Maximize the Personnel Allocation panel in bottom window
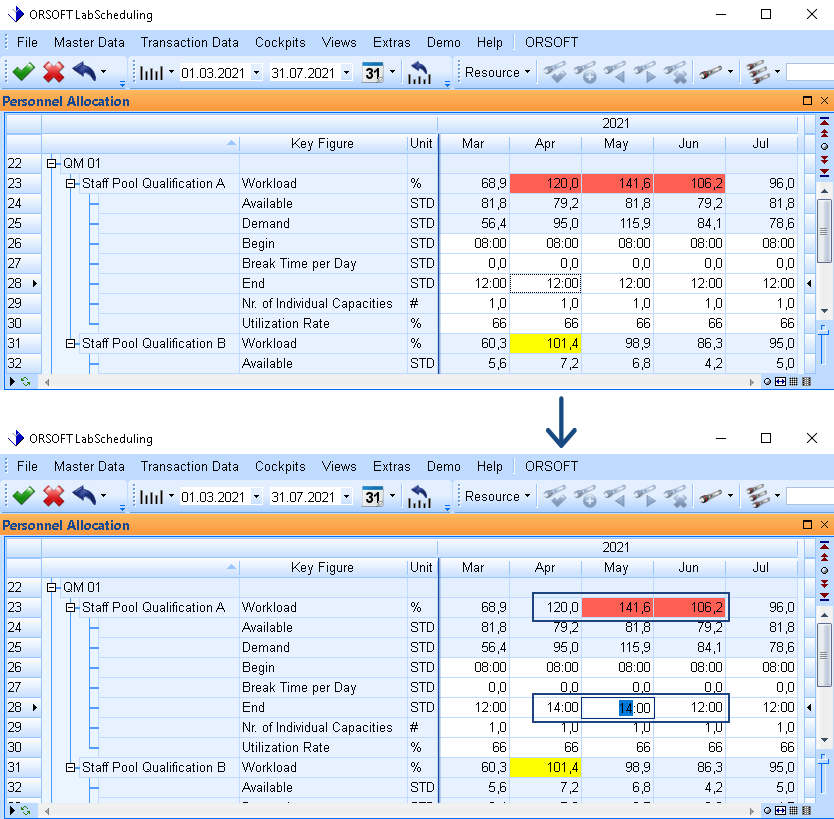This screenshot has height=819, width=834. tap(808, 525)
